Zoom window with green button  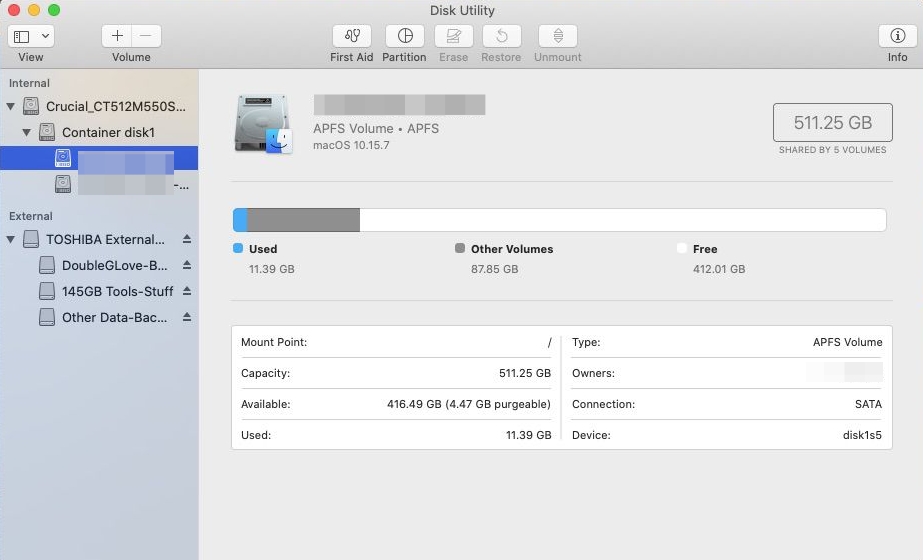tap(54, 10)
